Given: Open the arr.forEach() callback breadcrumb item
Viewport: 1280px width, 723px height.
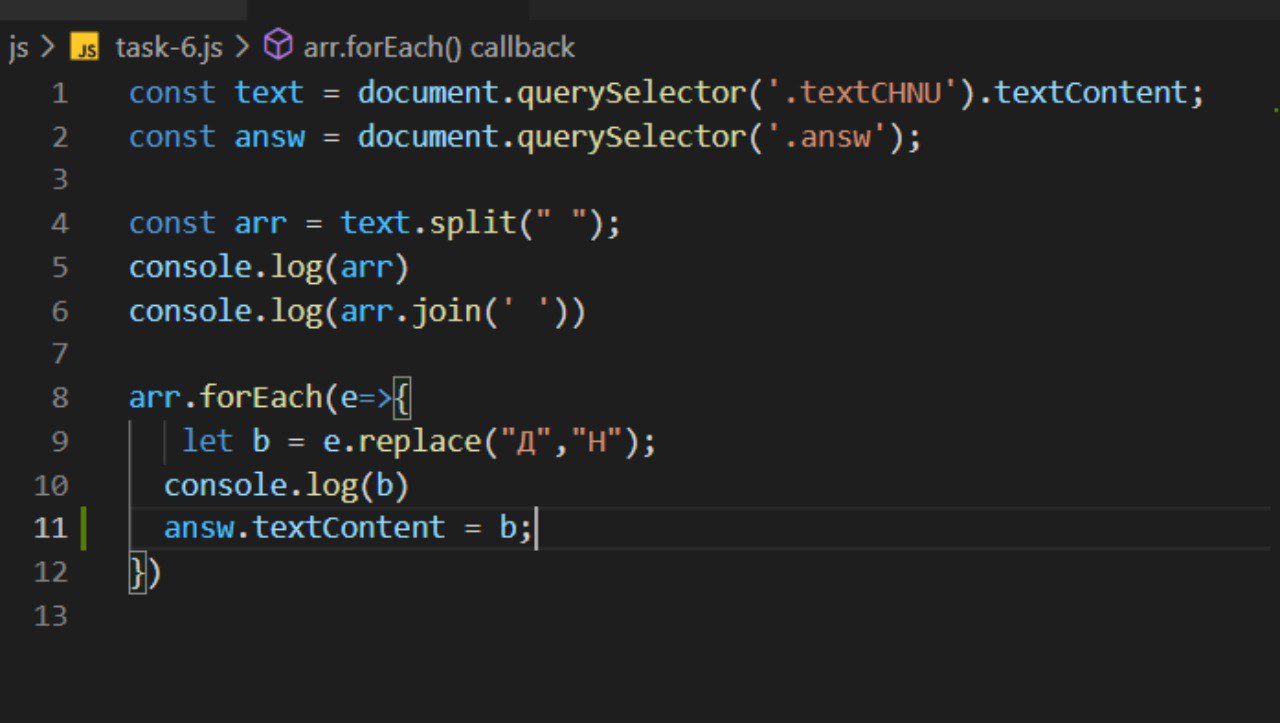Looking at the screenshot, I should click(x=439, y=47).
